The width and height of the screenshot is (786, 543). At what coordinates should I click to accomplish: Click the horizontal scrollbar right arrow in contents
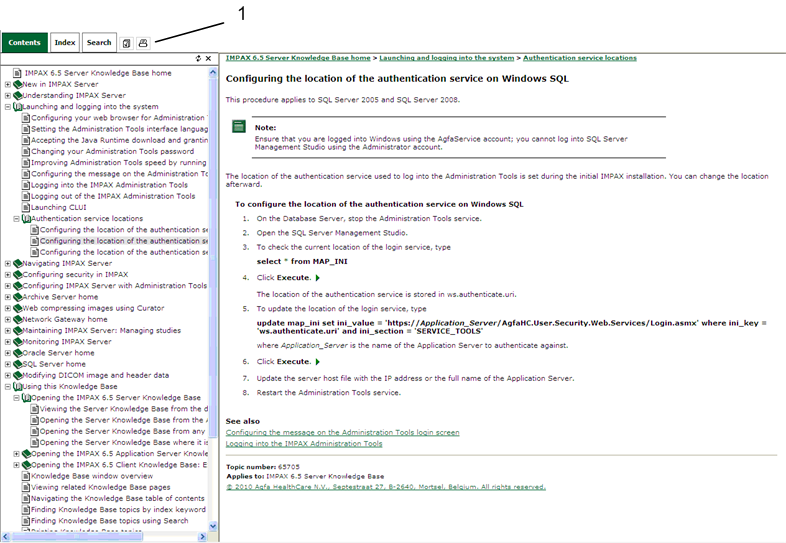[202, 537]
